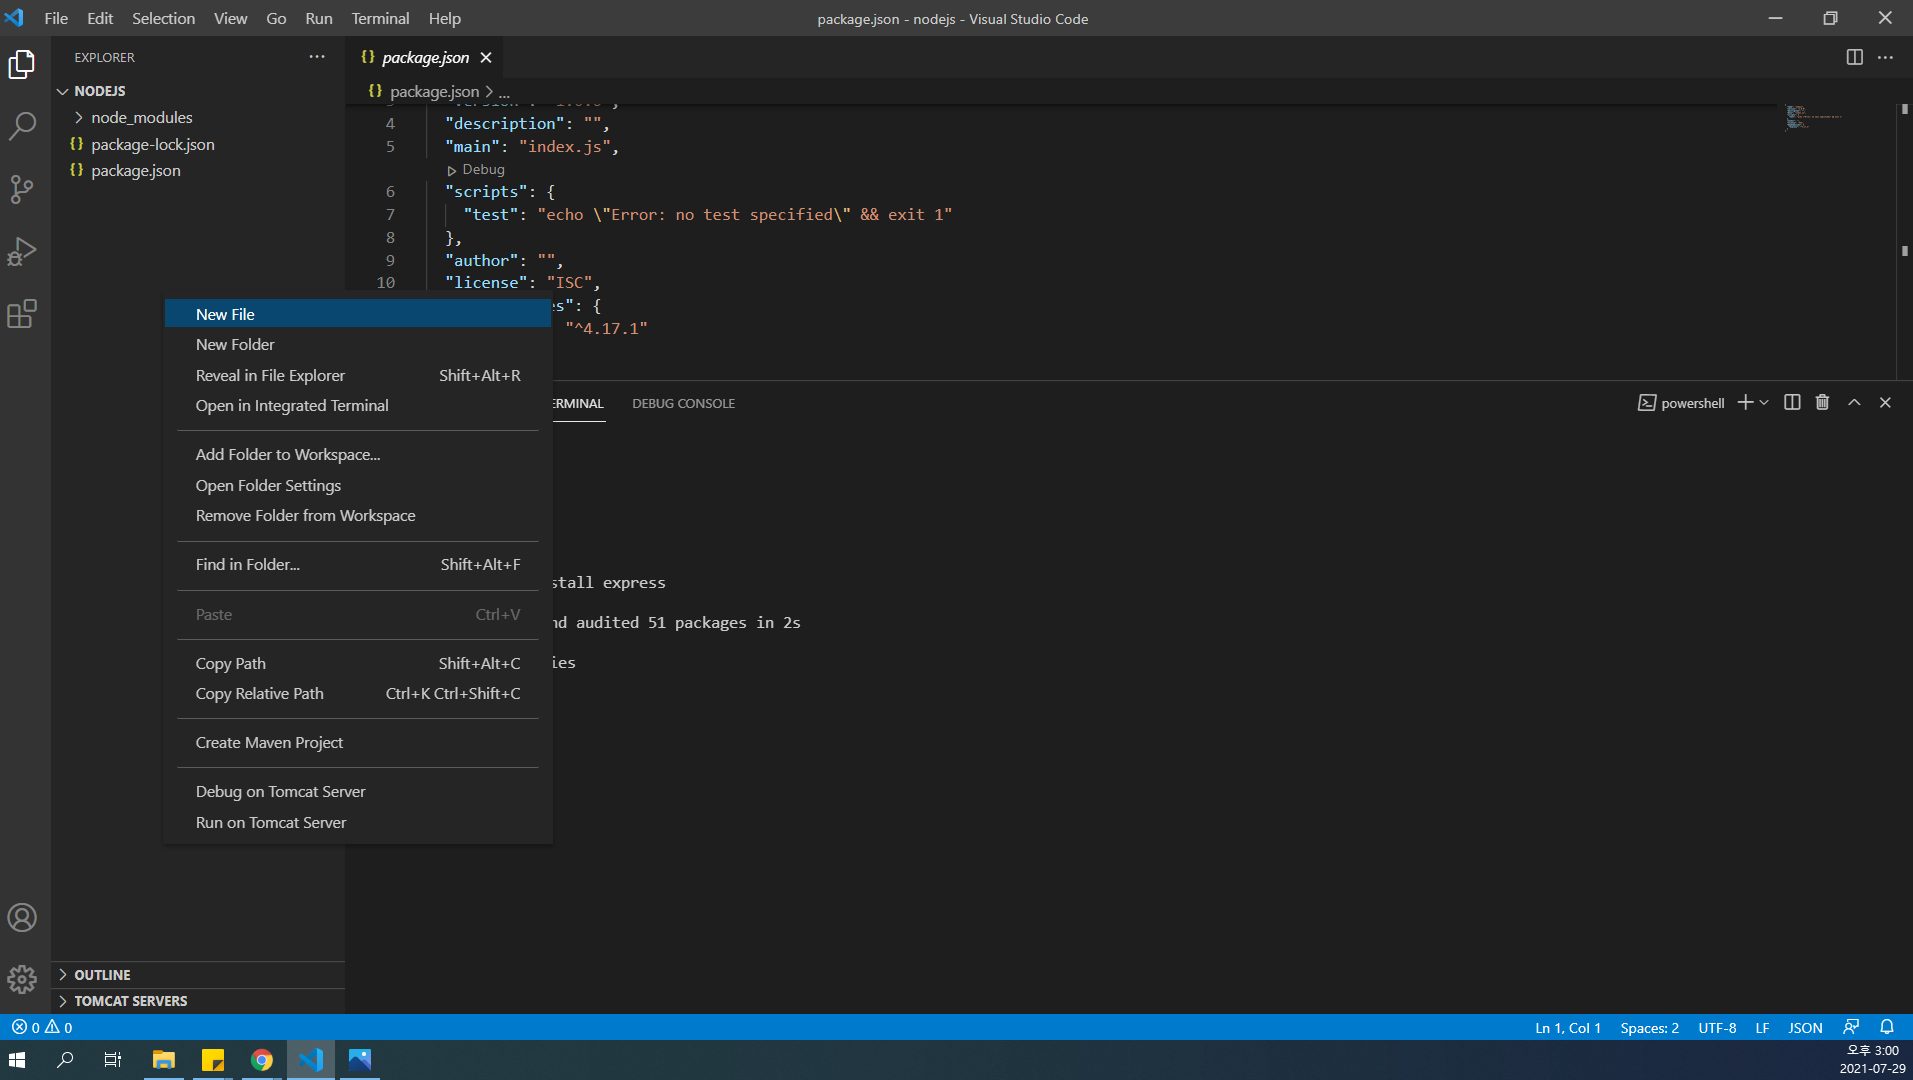Choose Add Folder to Workspace
Screen dimensions: 1913x1080
(x=358, y=454)
